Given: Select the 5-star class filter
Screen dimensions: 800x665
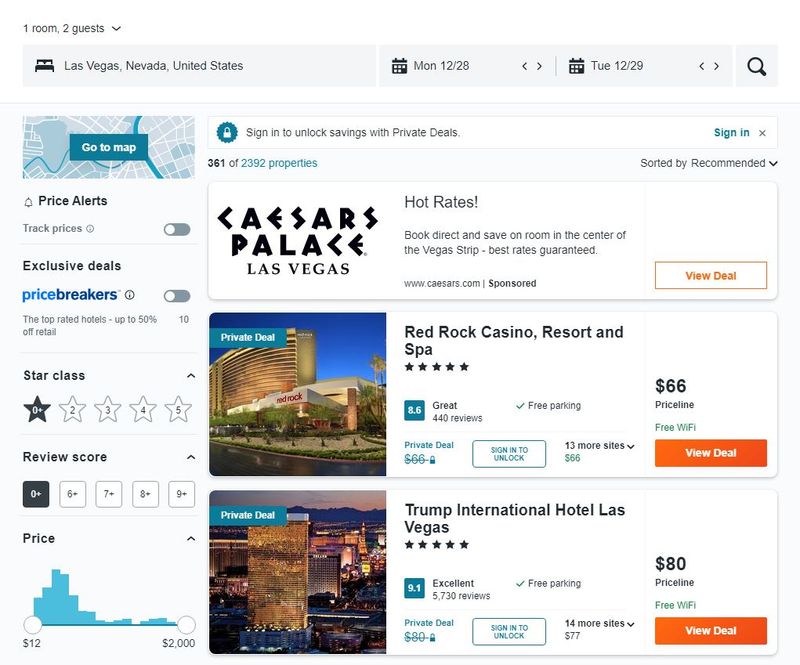Looking at the screenshot, I should tap(178, 409).
